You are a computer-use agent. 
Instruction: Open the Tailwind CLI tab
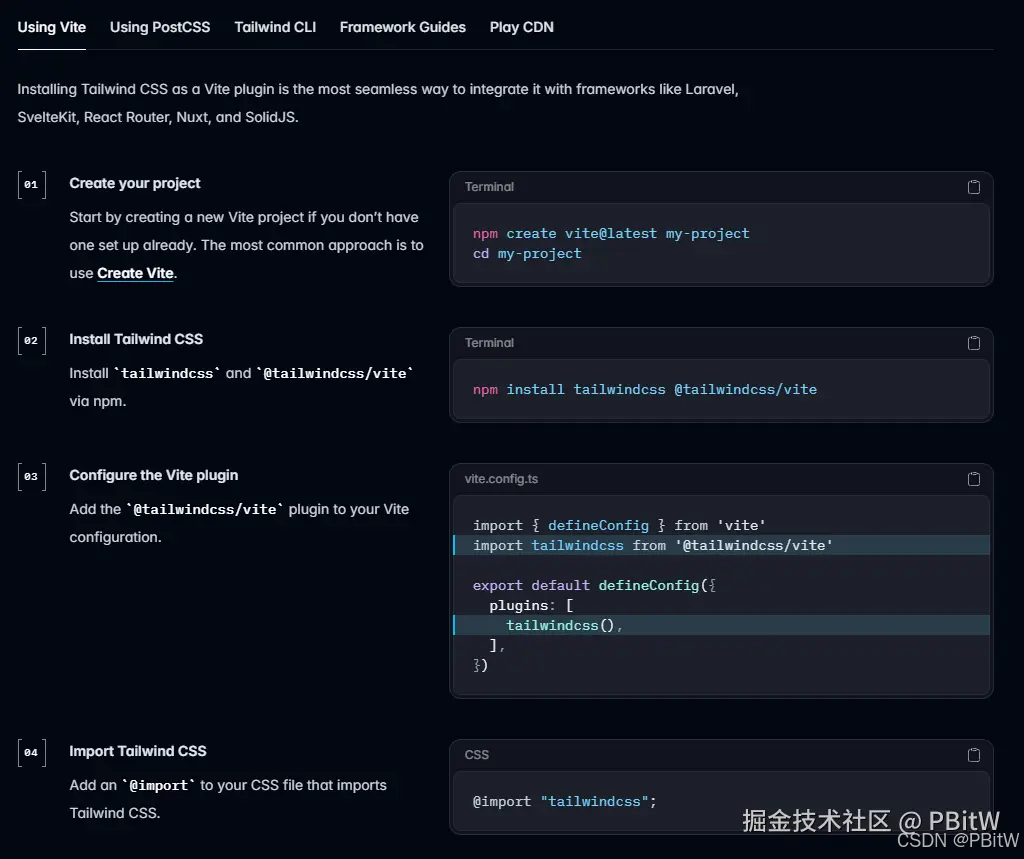[275, 27]
